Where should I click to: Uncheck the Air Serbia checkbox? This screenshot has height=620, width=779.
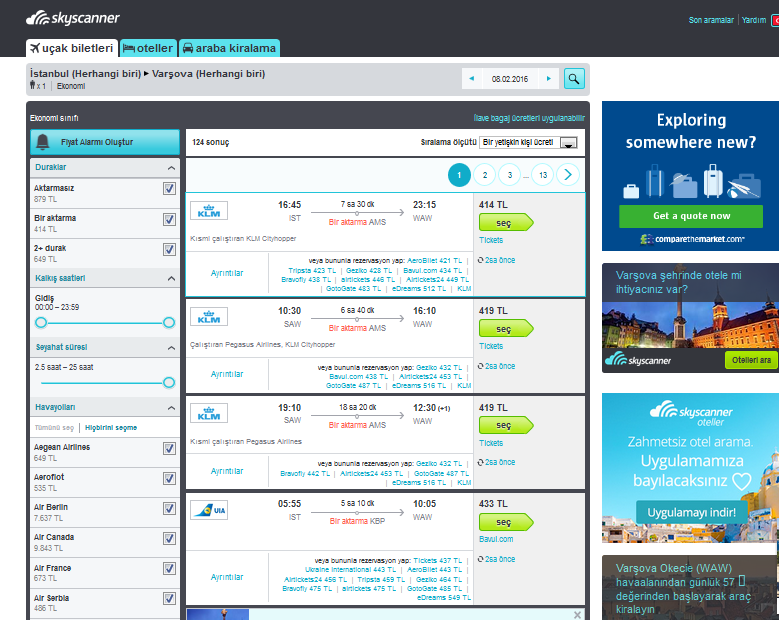point(169,599)
